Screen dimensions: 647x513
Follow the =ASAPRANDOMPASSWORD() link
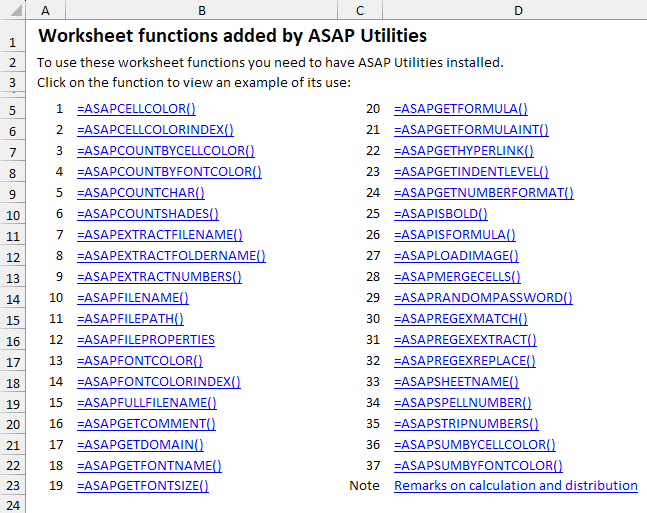tap(483, 298)
